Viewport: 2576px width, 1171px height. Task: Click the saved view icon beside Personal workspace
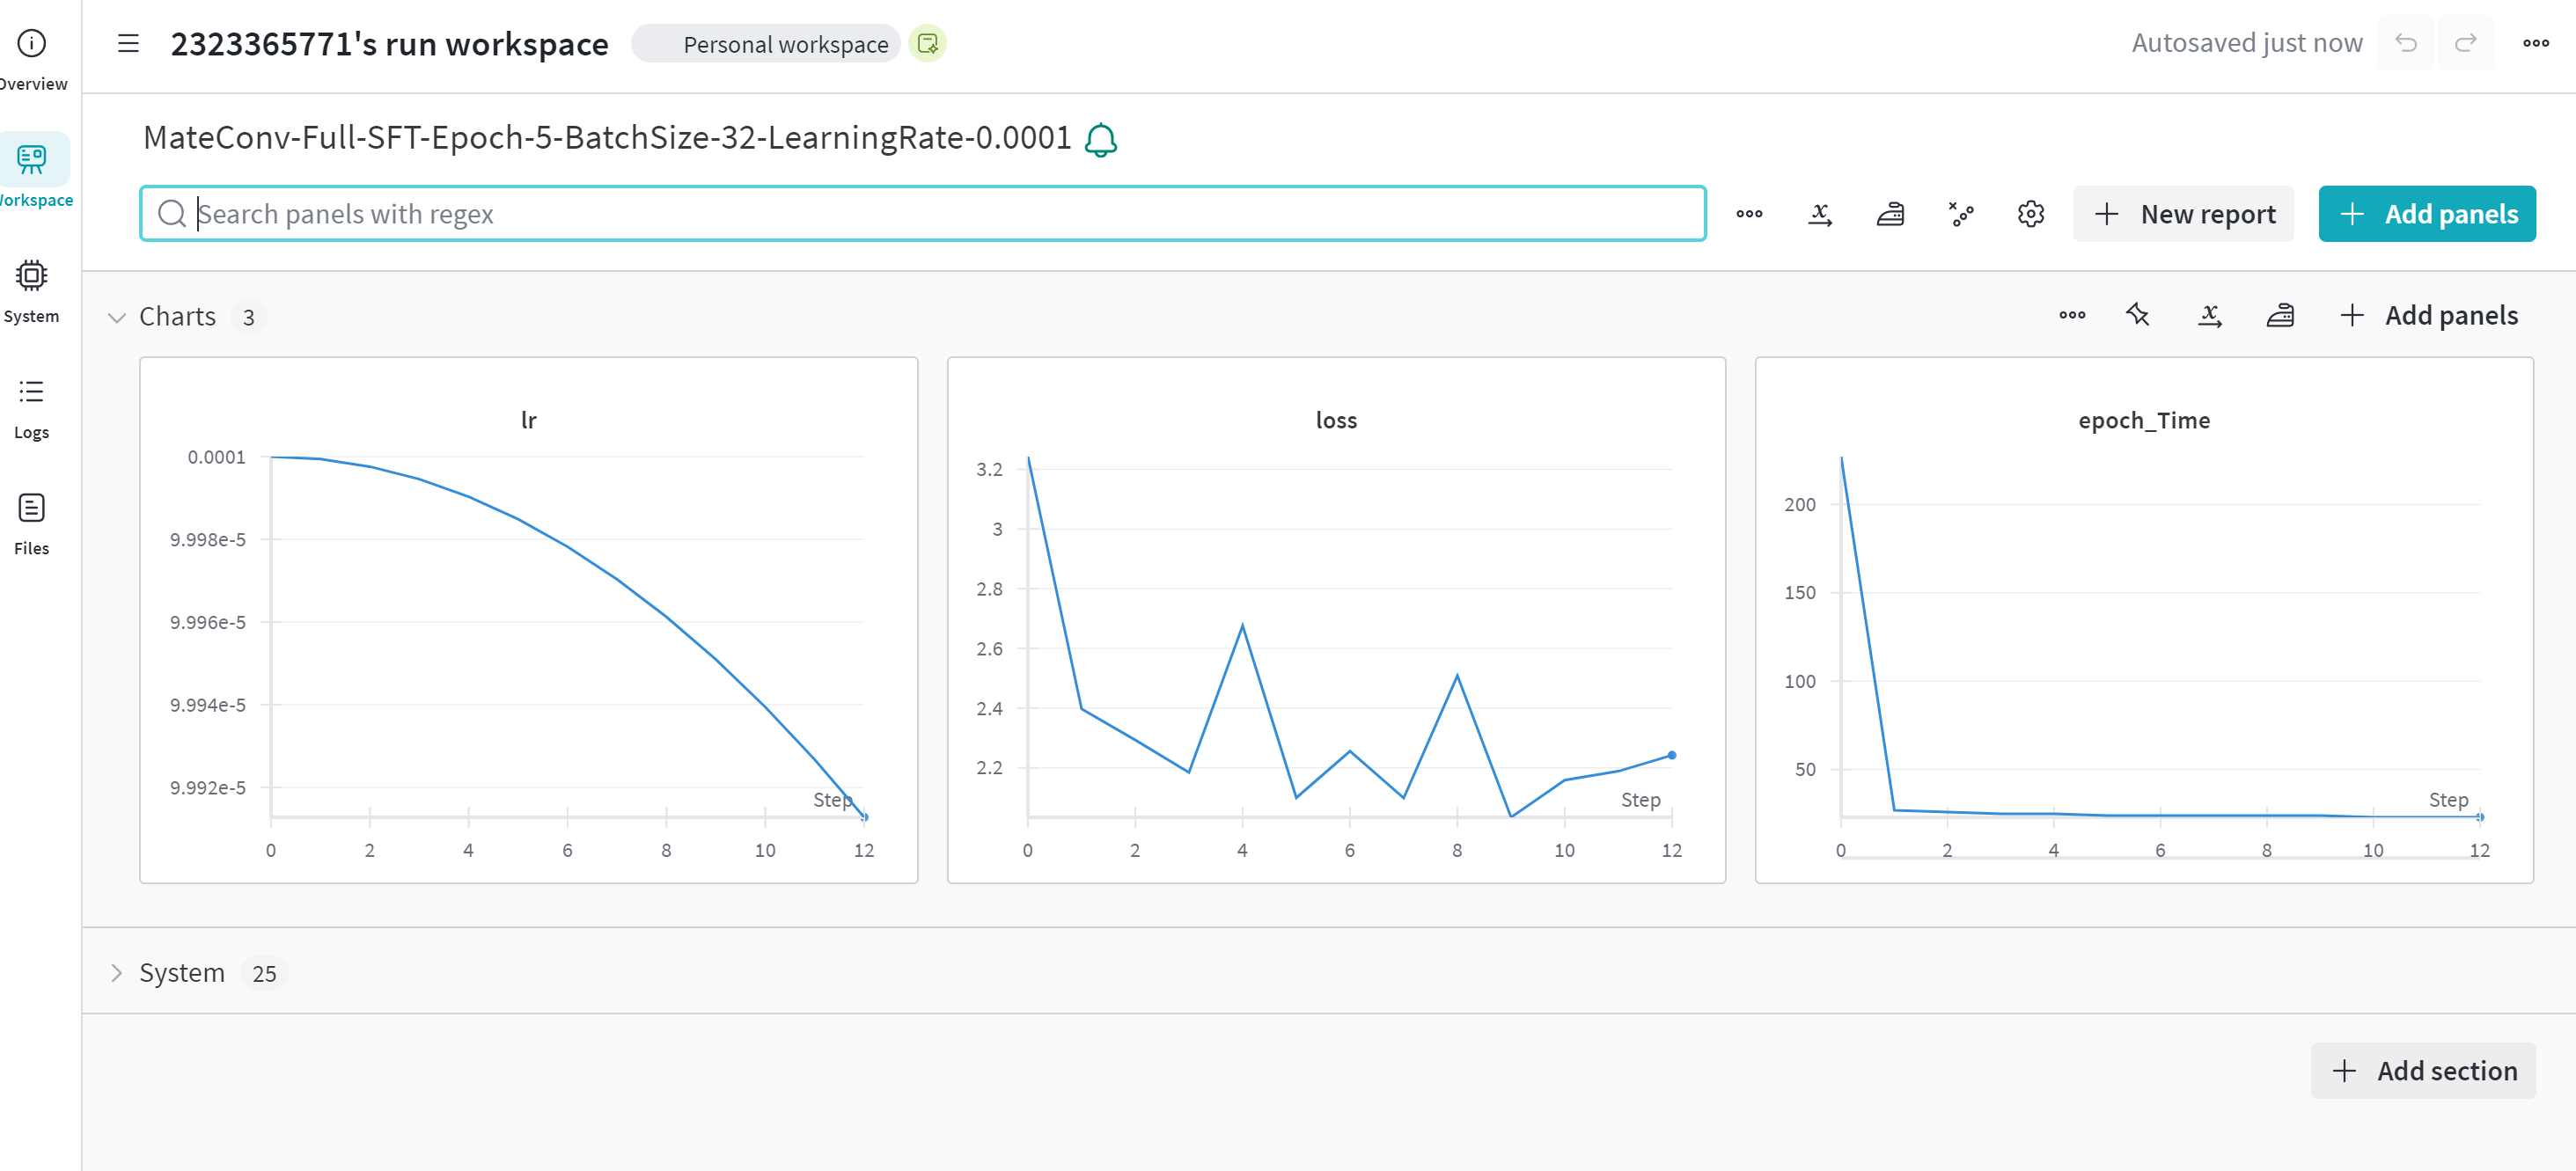927,43
